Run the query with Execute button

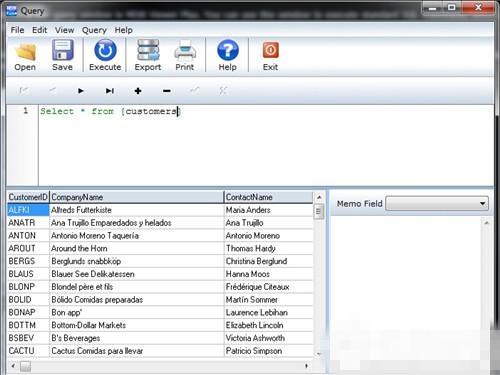(105, 55)
